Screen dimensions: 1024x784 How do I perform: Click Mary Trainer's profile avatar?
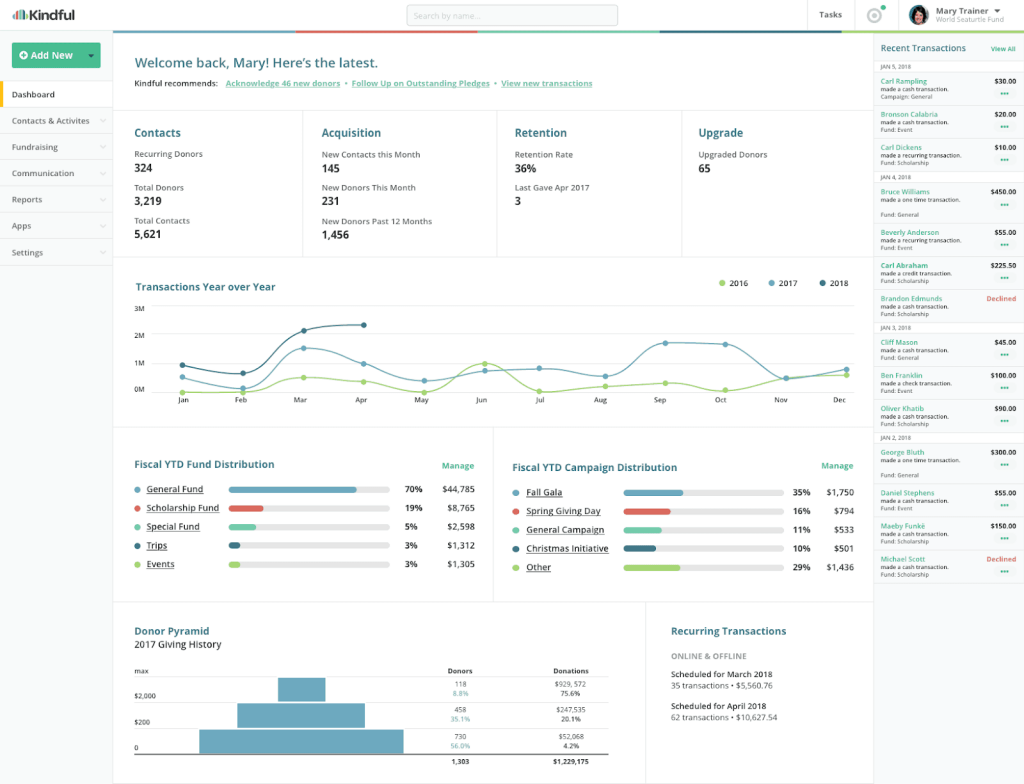pos(919,15)
